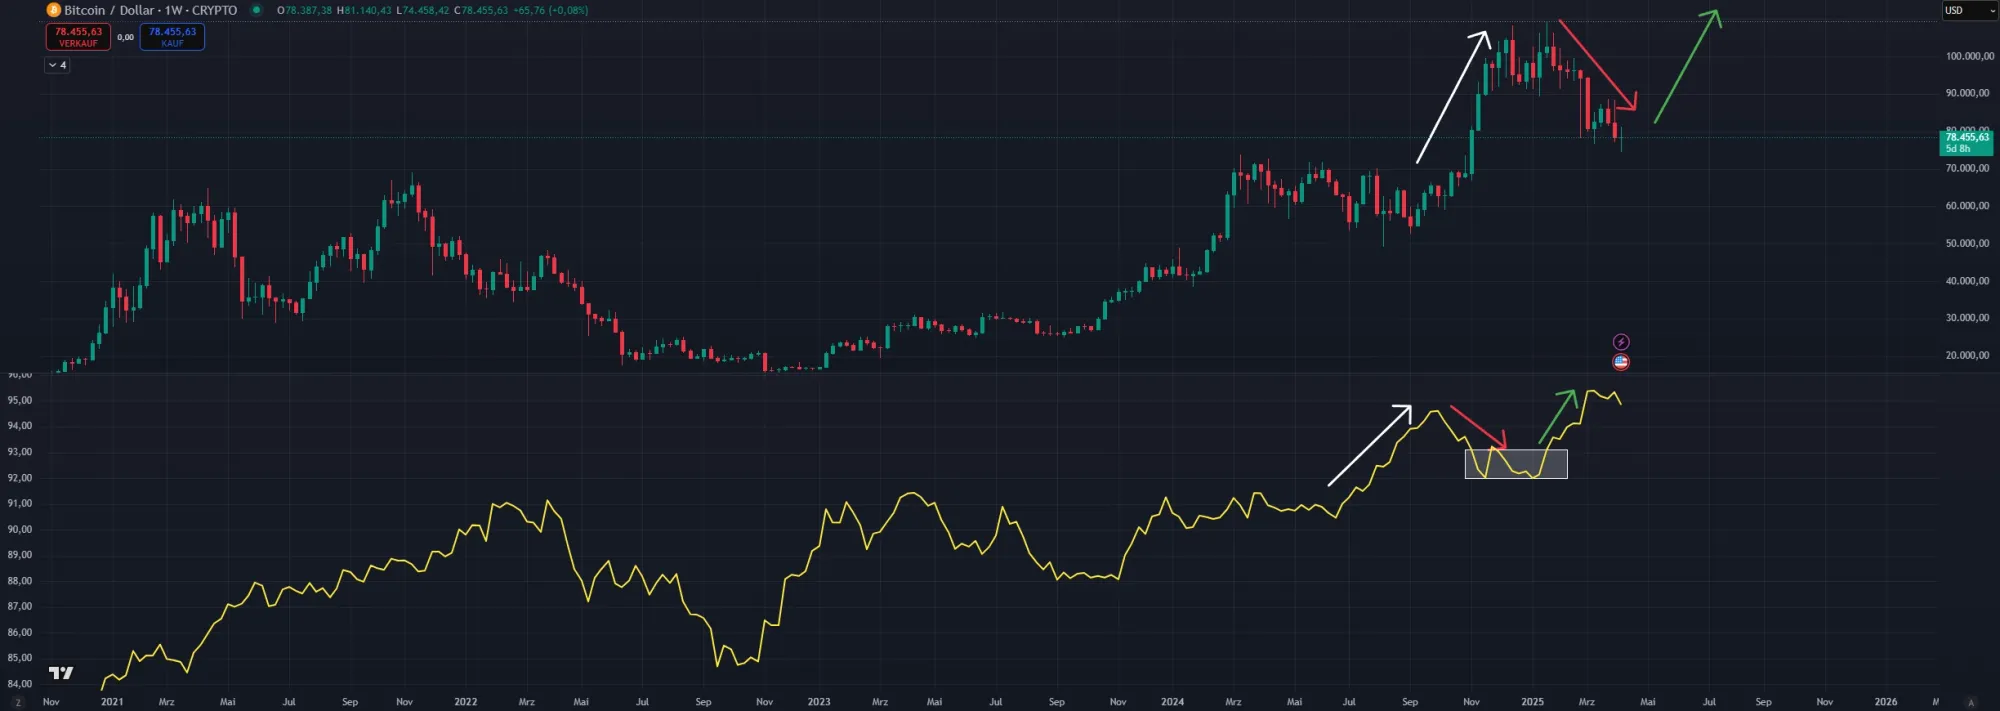Click the 30.000,00 price axis label
The height and width of the screenshot is (711, 2000).
point(1967,318)
